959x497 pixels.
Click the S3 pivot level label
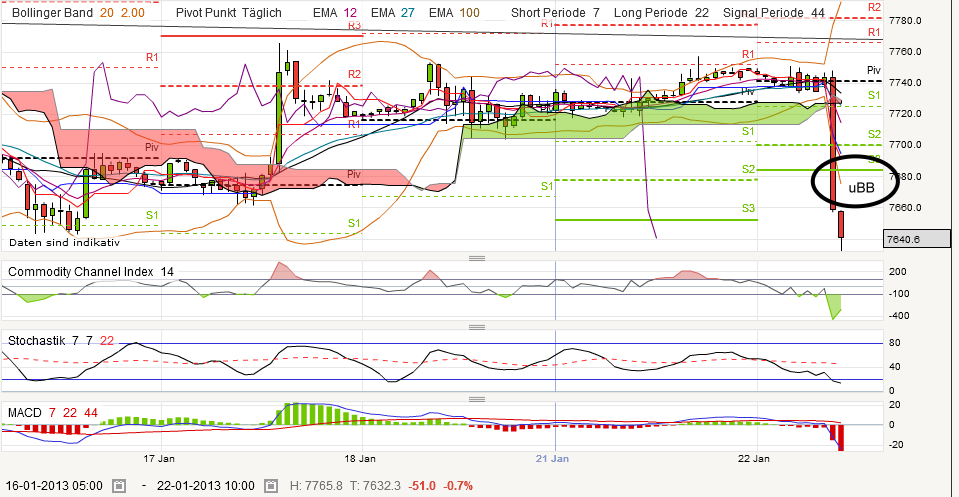749,208
